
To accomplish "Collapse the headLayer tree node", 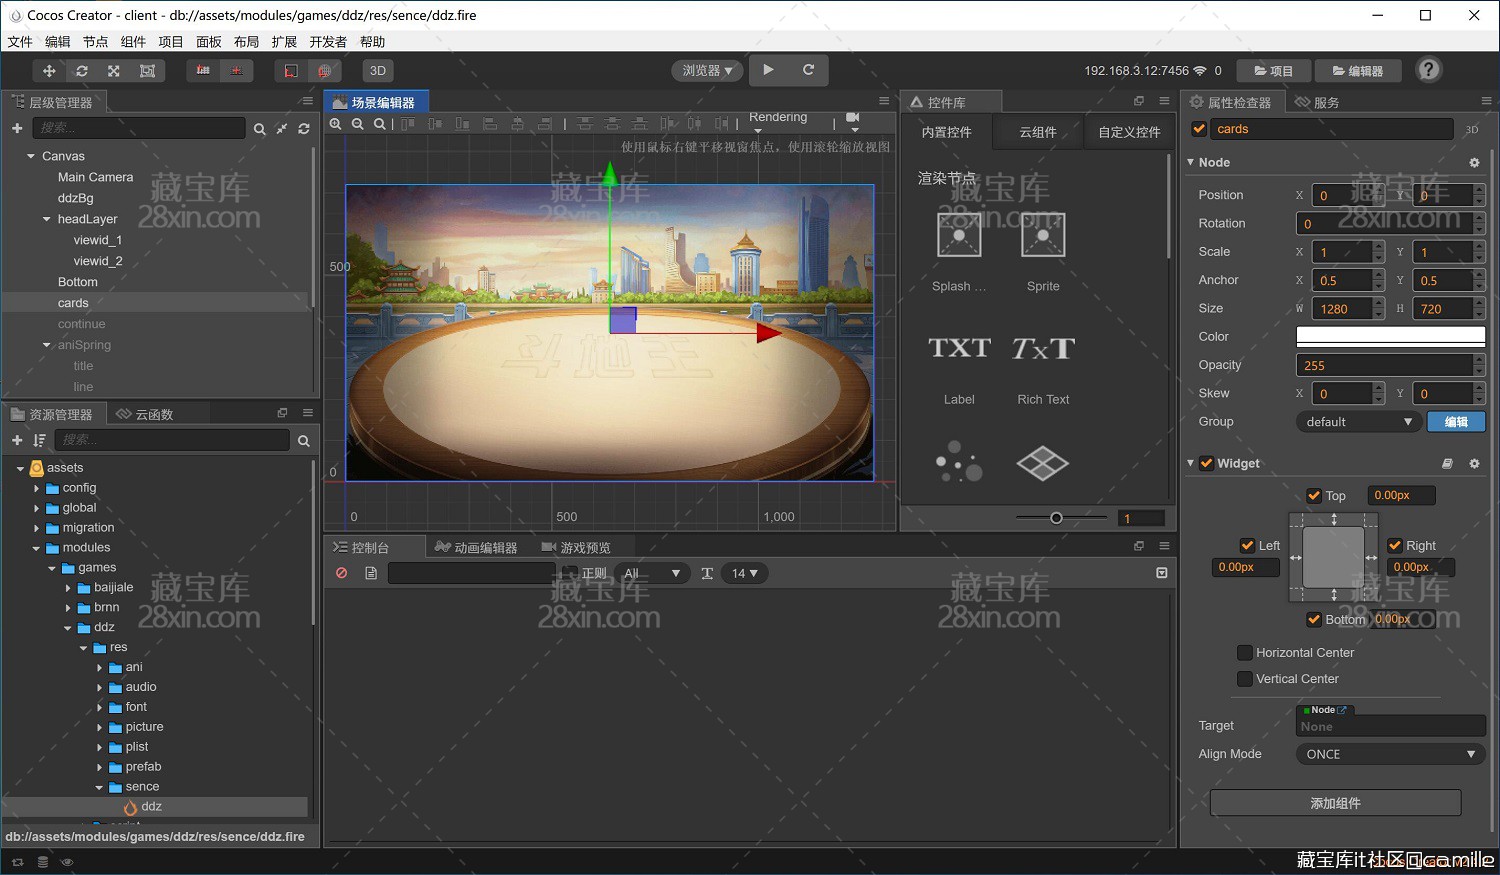I will [x=46, y=219].
